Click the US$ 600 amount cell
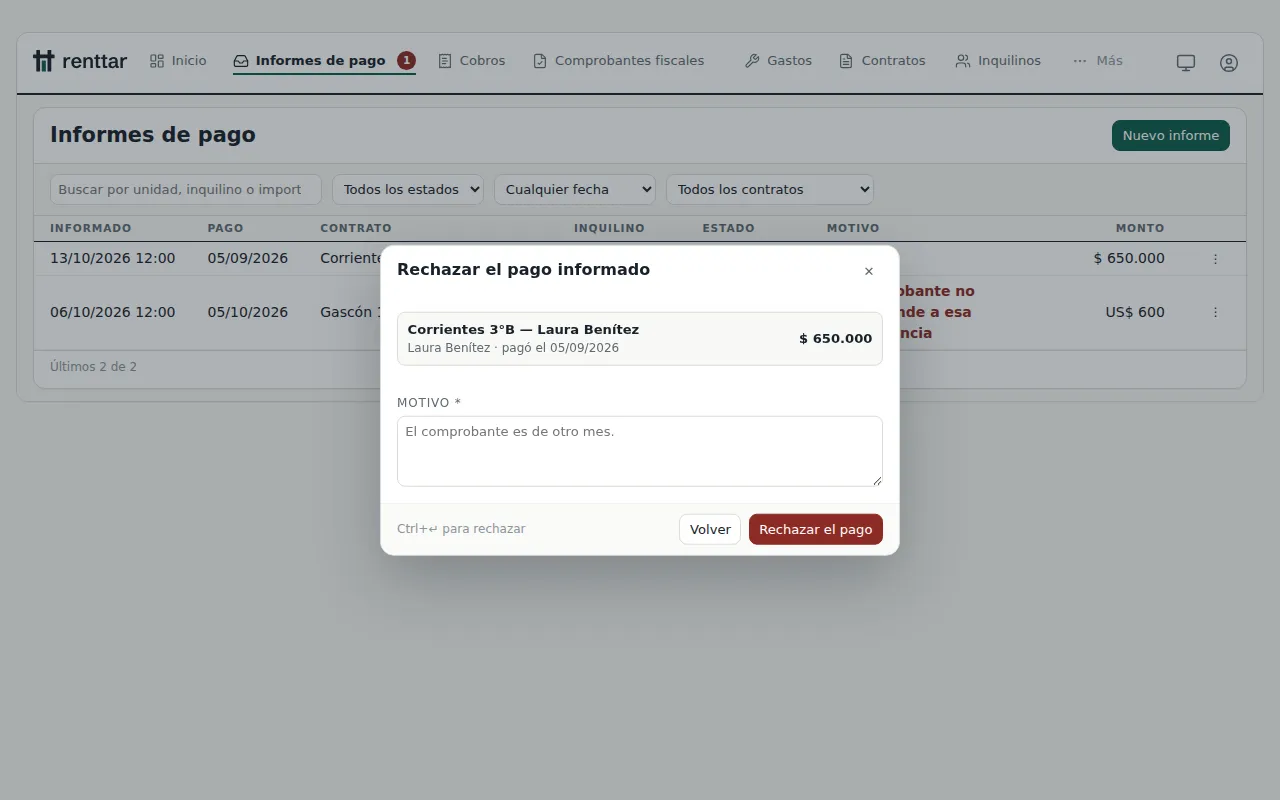This screenshot has width=1280, height=800. [x=1135, y=312]
